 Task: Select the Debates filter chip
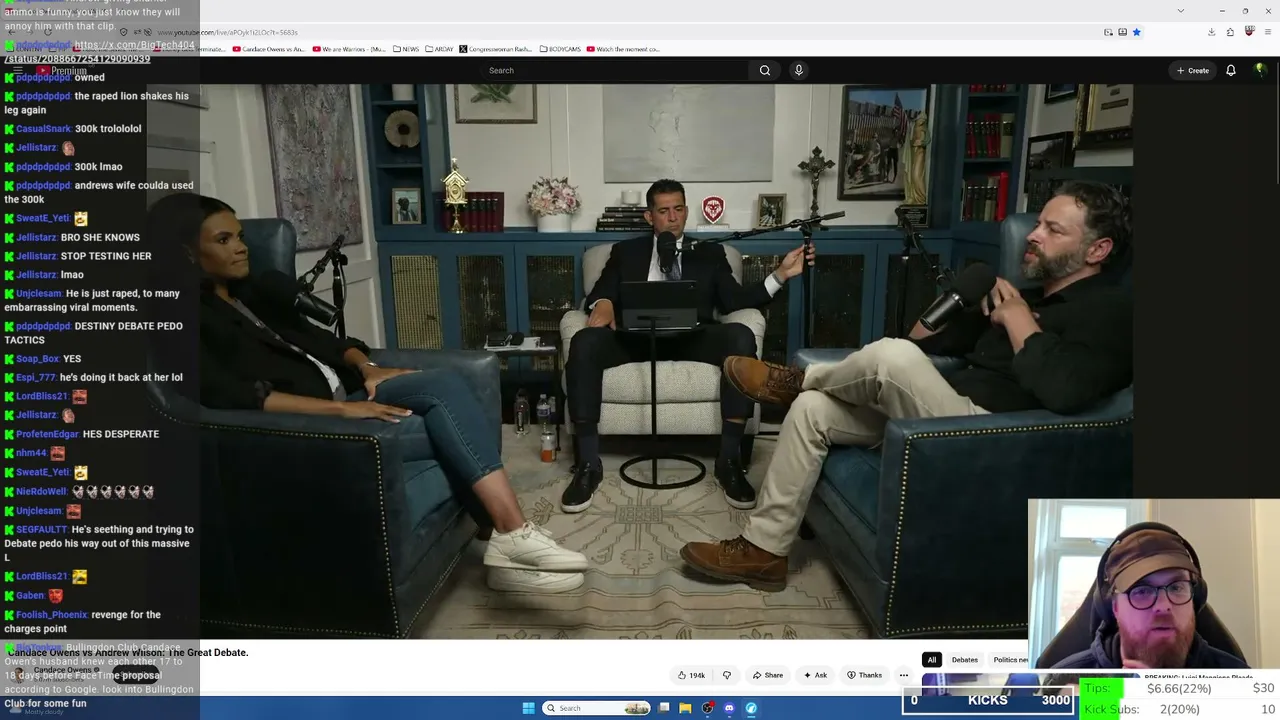point(965,660)
